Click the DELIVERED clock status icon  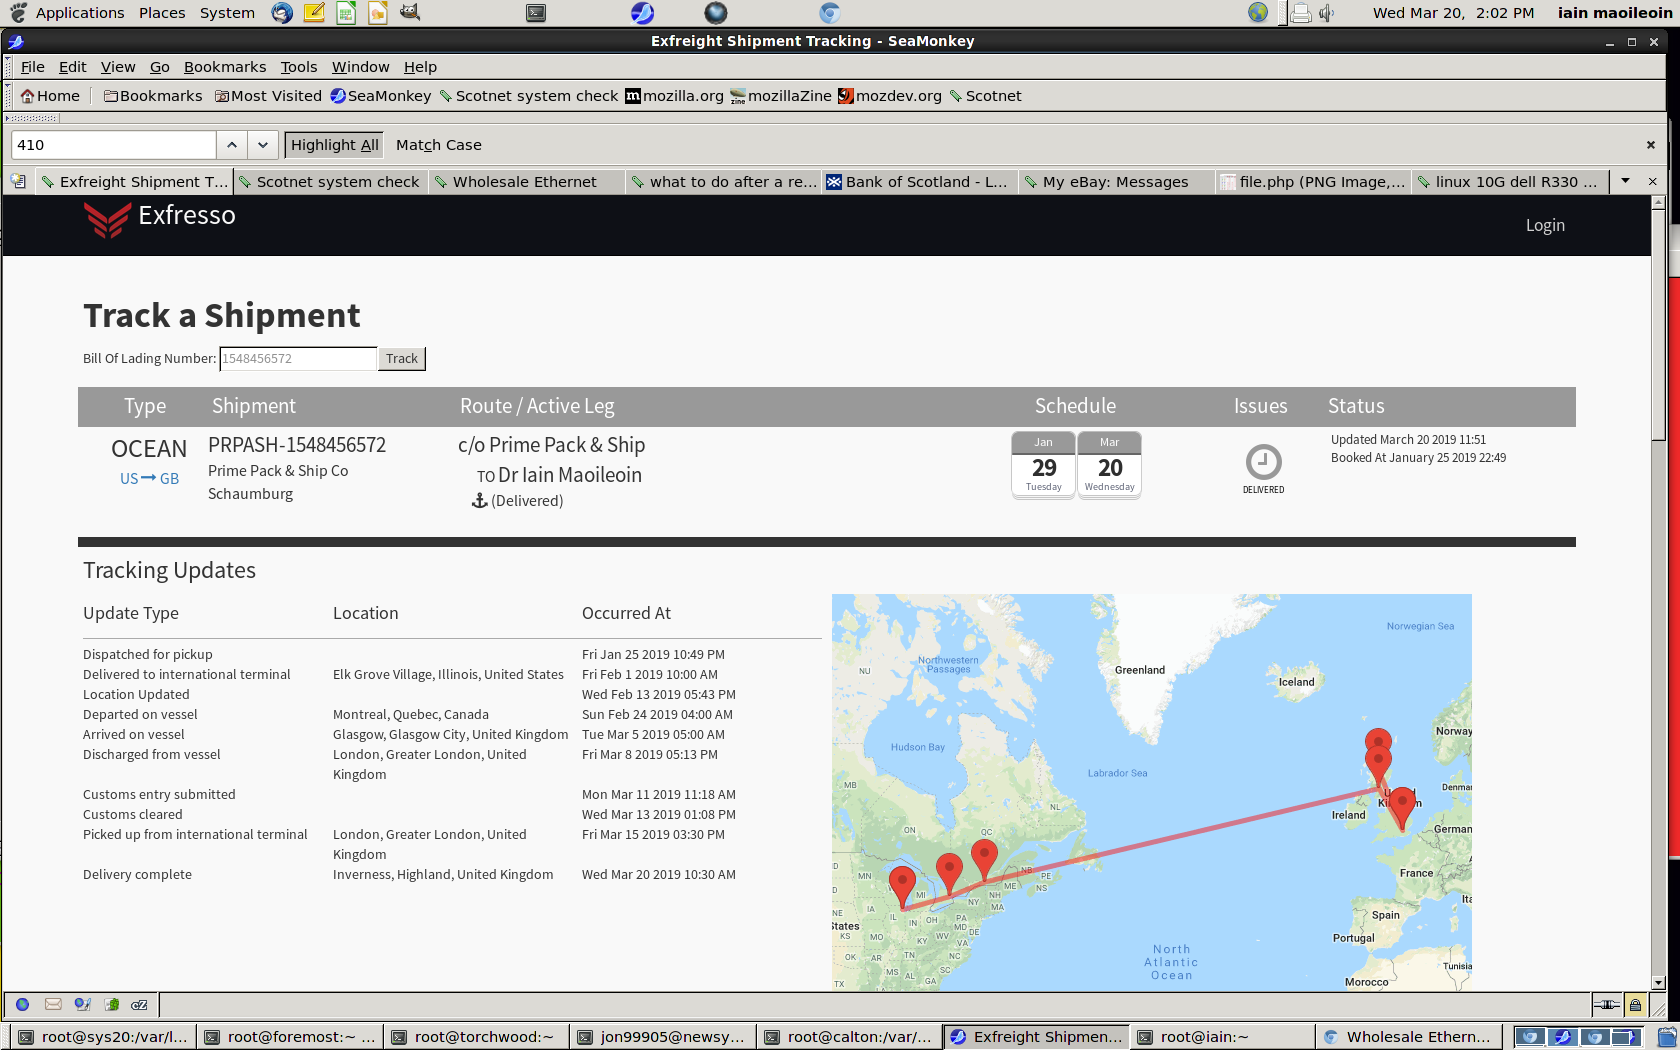1263,462
